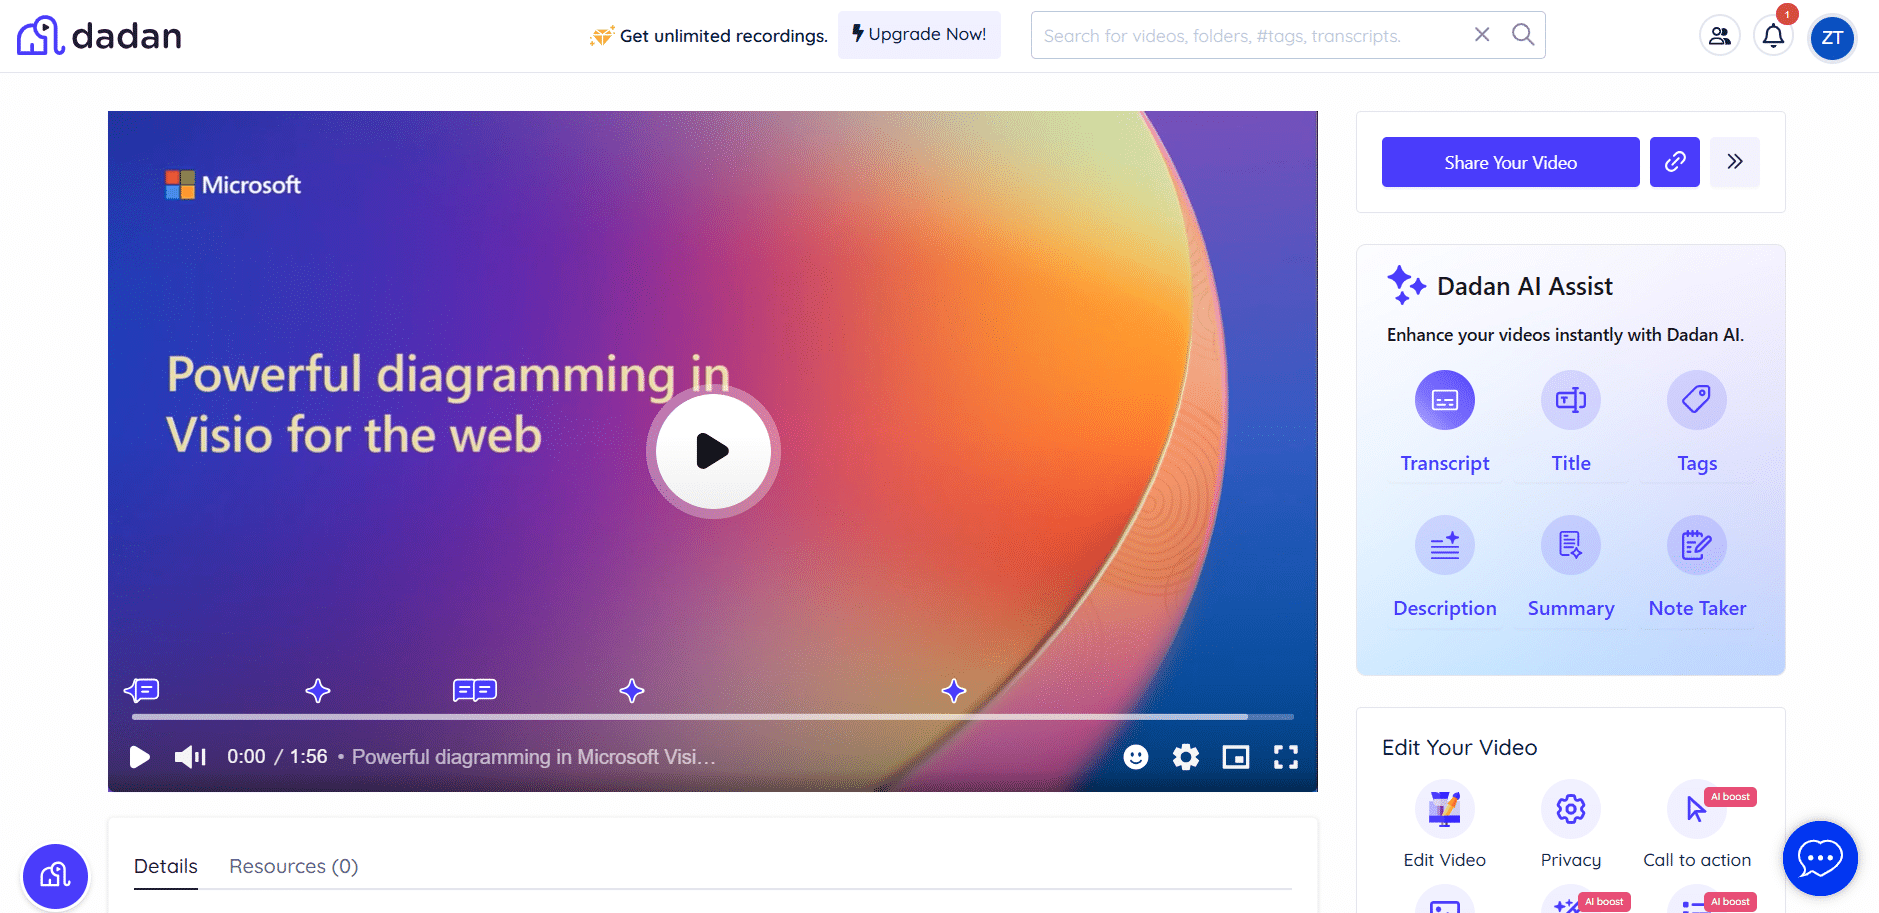Open the support chat bubble
Screen dimensions: 1879x913
pos(1819,858)
